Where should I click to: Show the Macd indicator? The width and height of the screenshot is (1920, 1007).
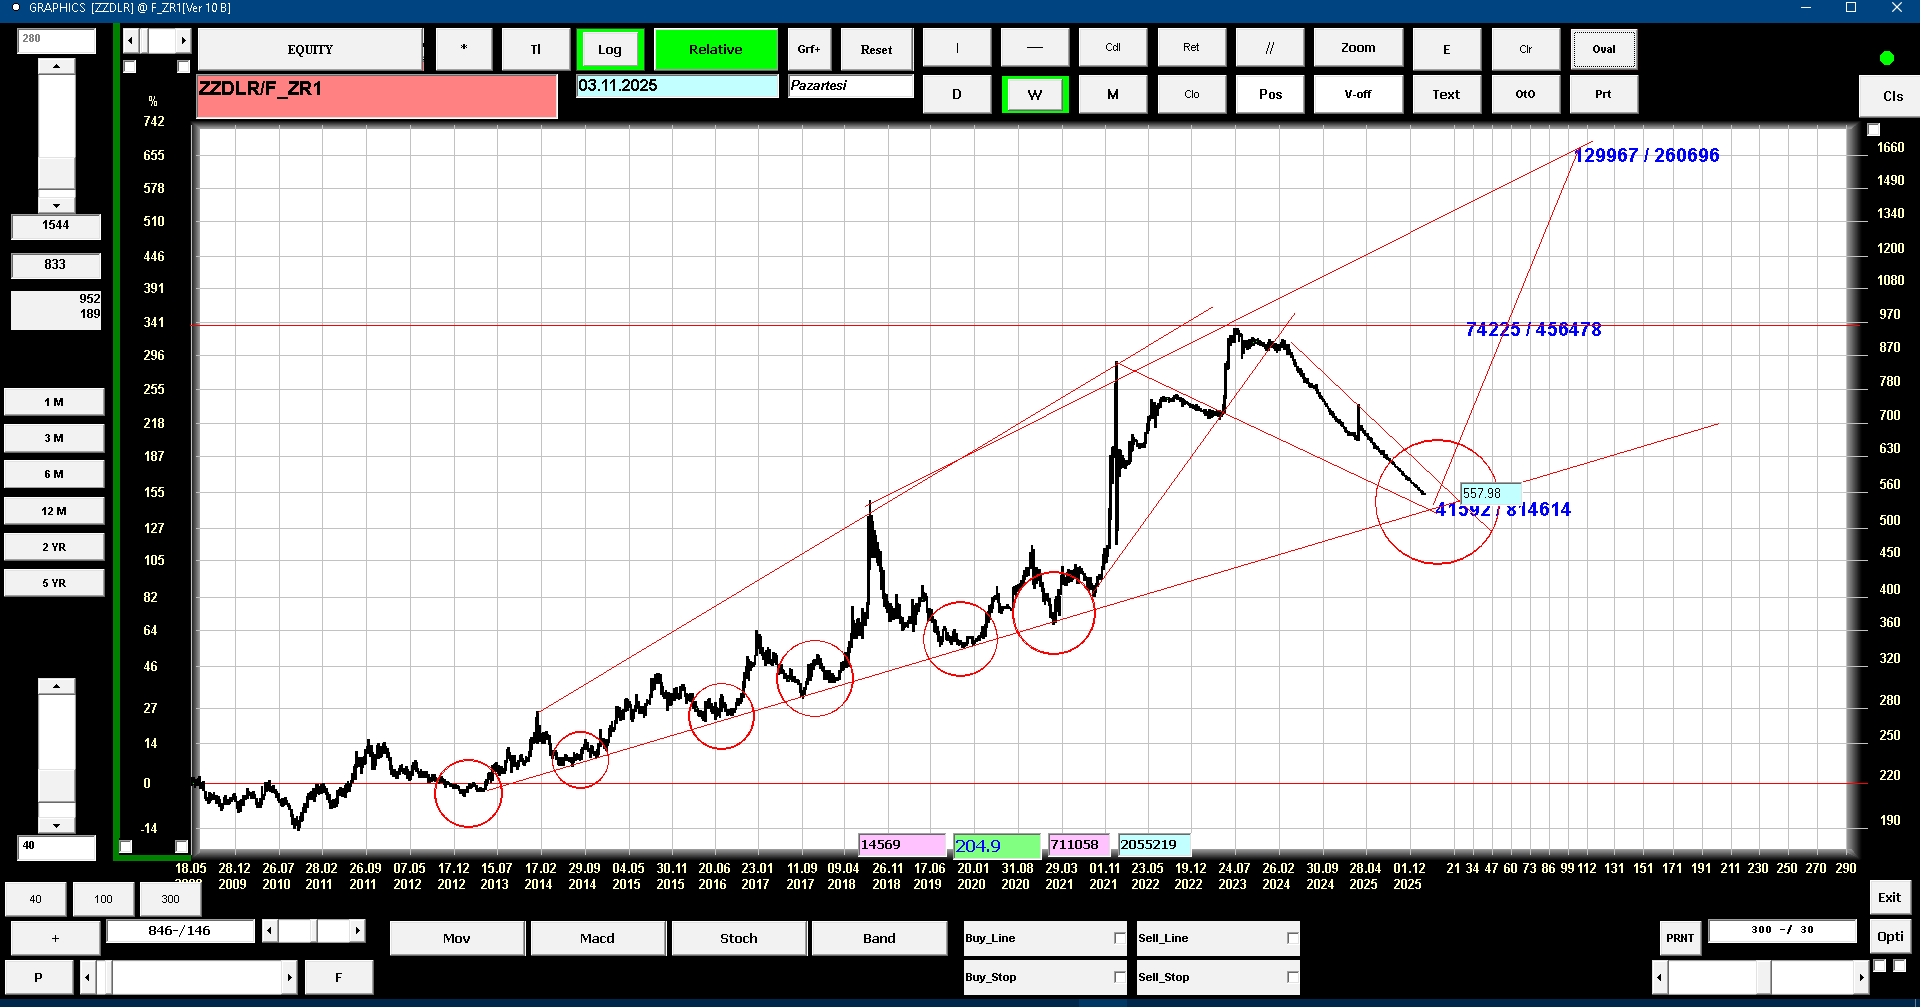click(x=597, y=938)
